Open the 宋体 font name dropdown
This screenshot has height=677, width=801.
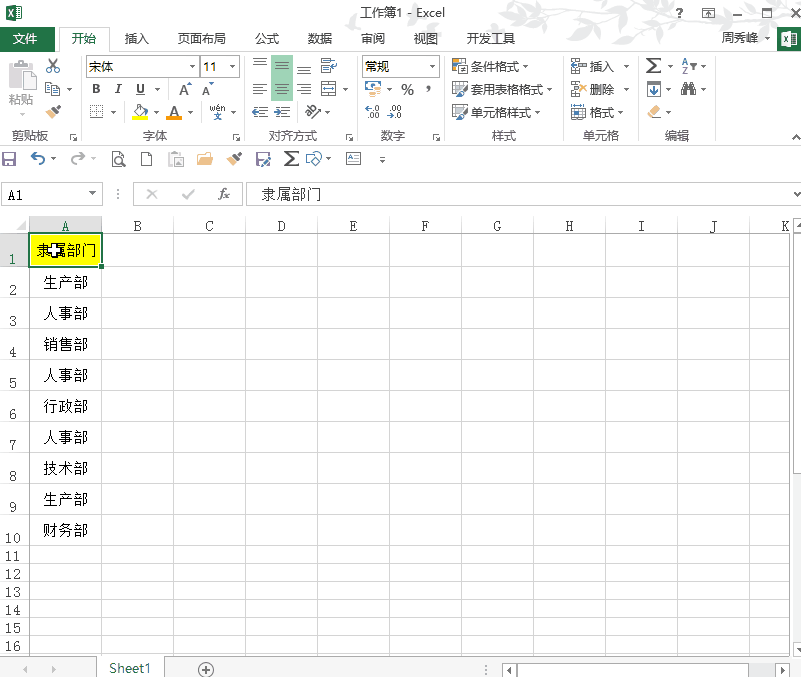click(193, 66)
